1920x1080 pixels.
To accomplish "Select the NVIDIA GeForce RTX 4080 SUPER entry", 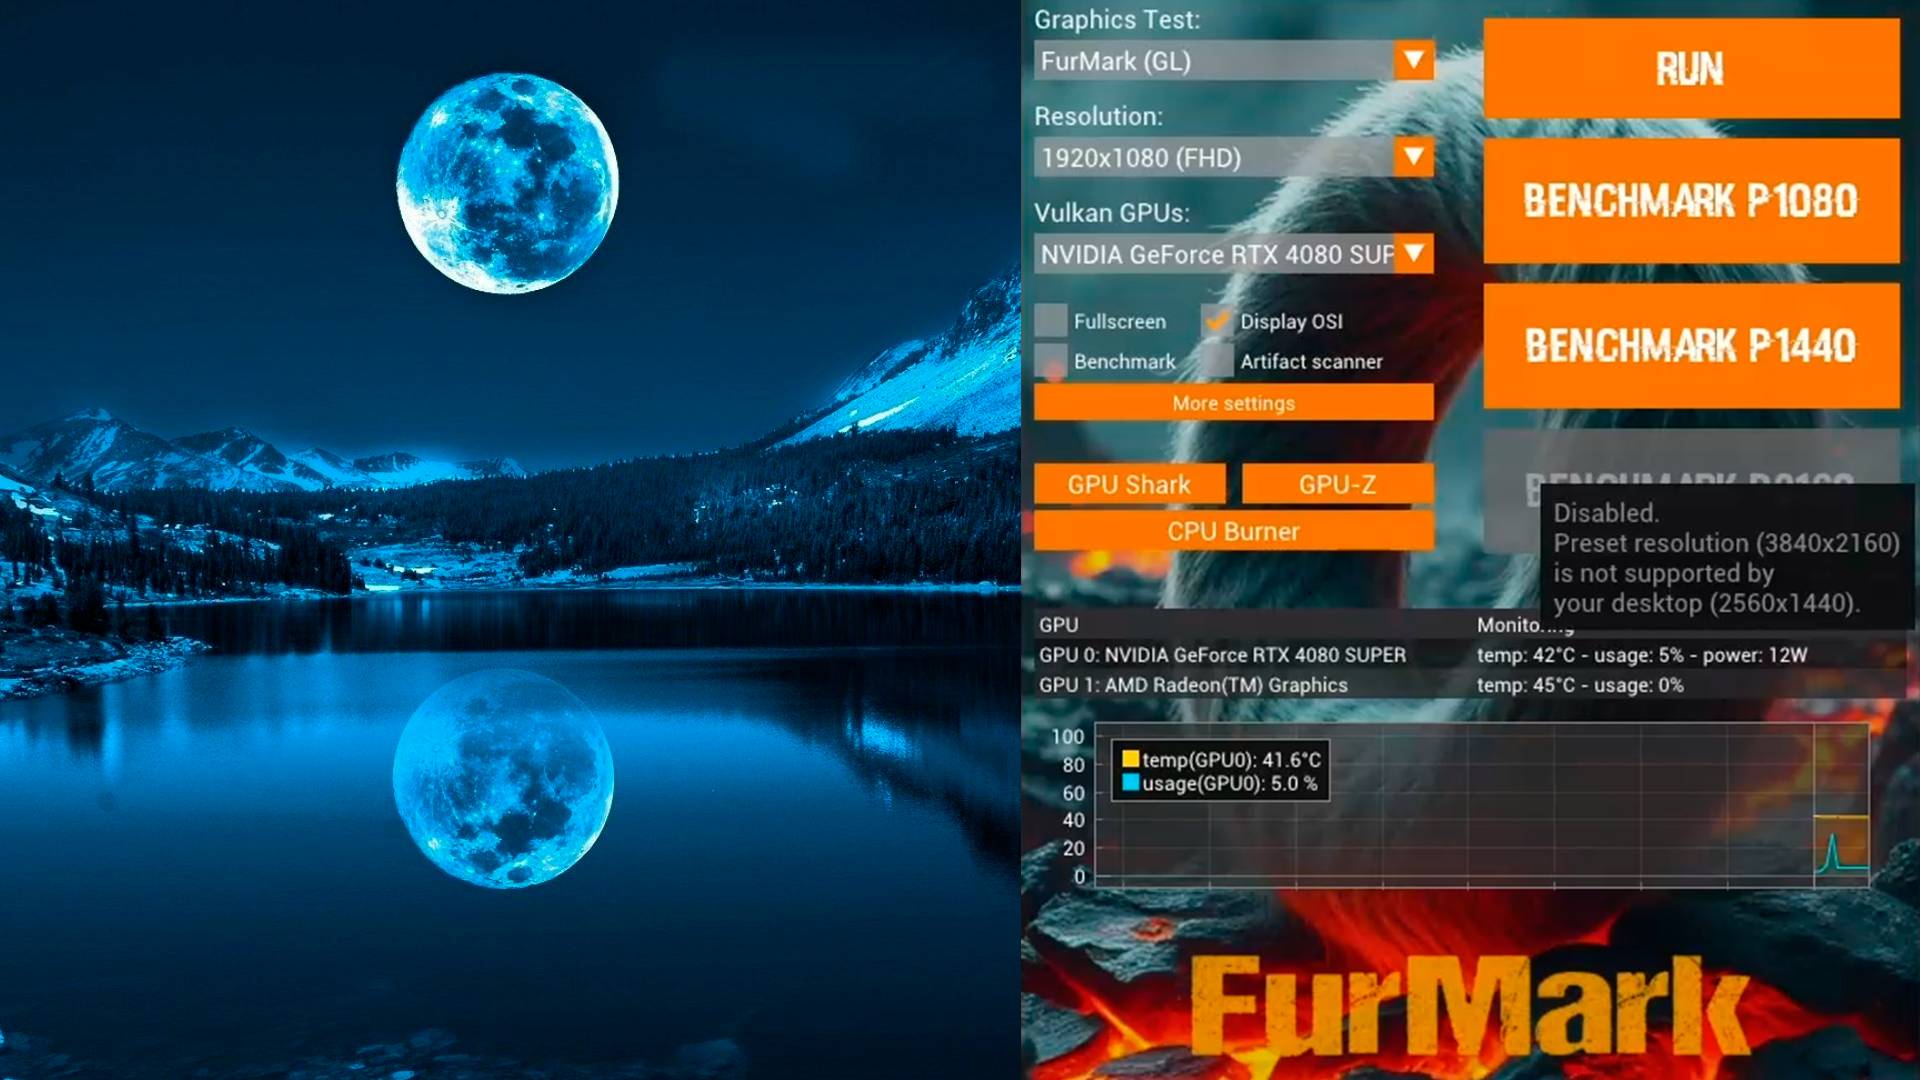I will click(1222, 655).
